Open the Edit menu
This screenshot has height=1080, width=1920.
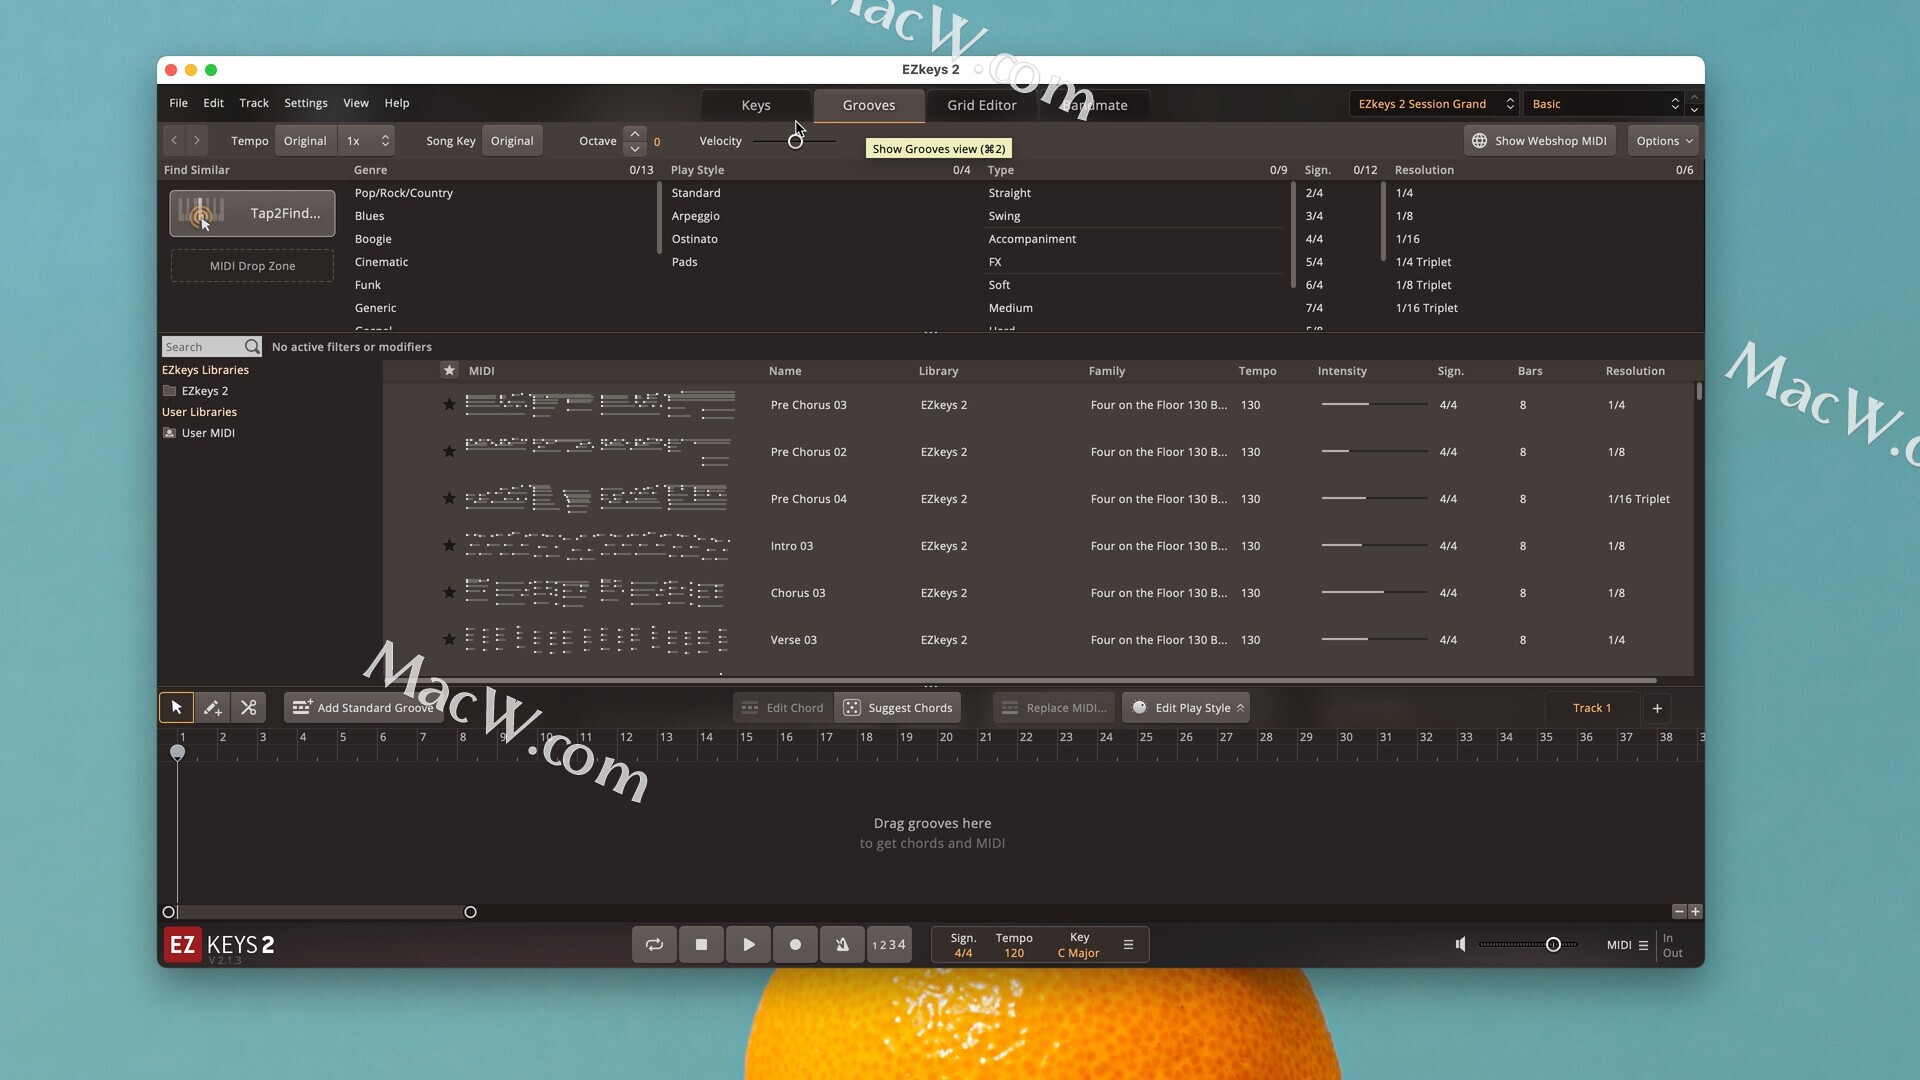tap(213, 103)
